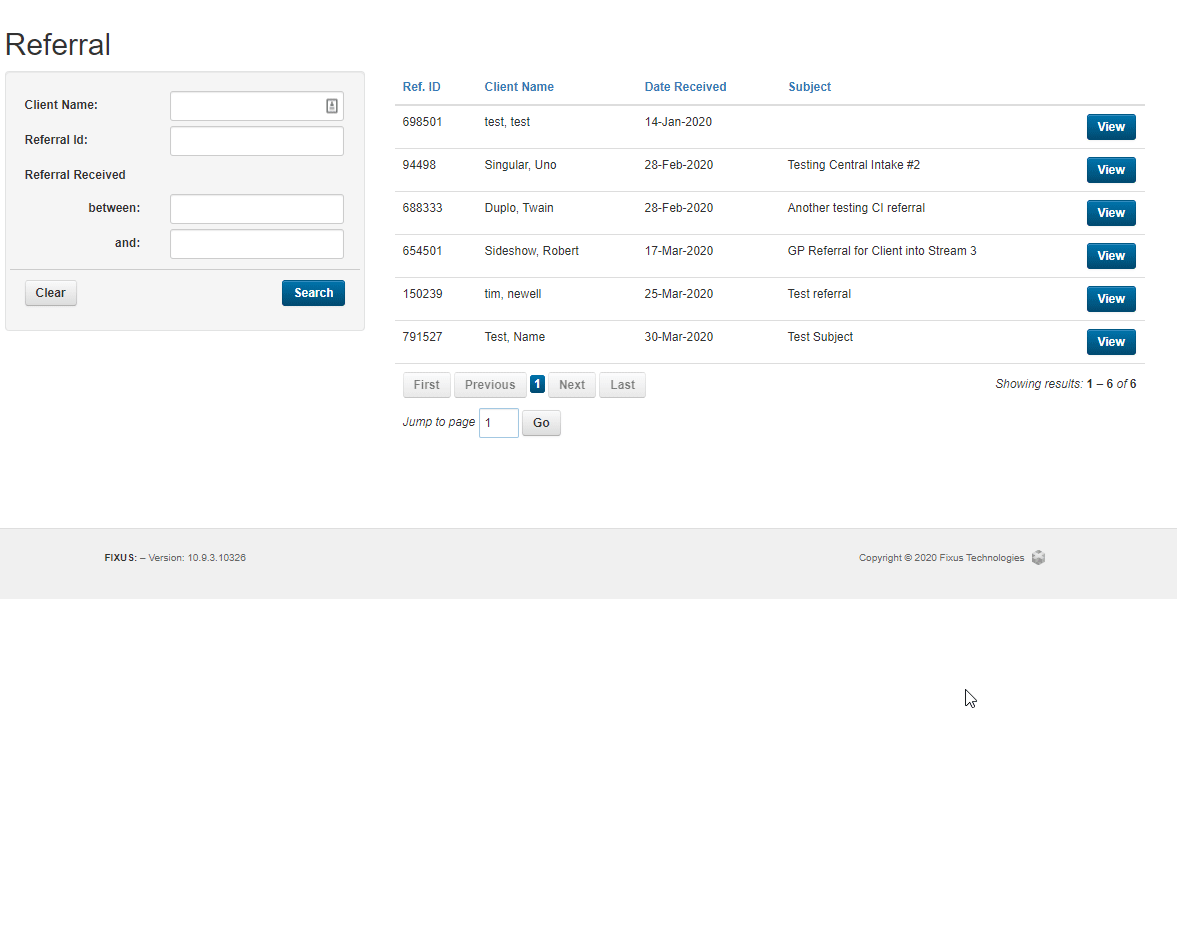
Task: Click the Search button
Action: point(313,293)
